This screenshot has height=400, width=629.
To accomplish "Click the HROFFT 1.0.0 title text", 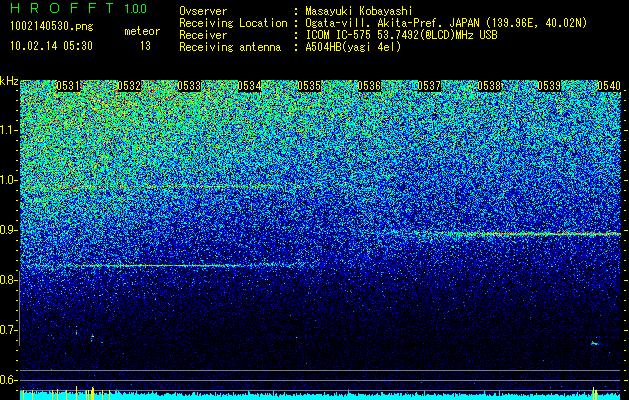I will click(79, 8).
